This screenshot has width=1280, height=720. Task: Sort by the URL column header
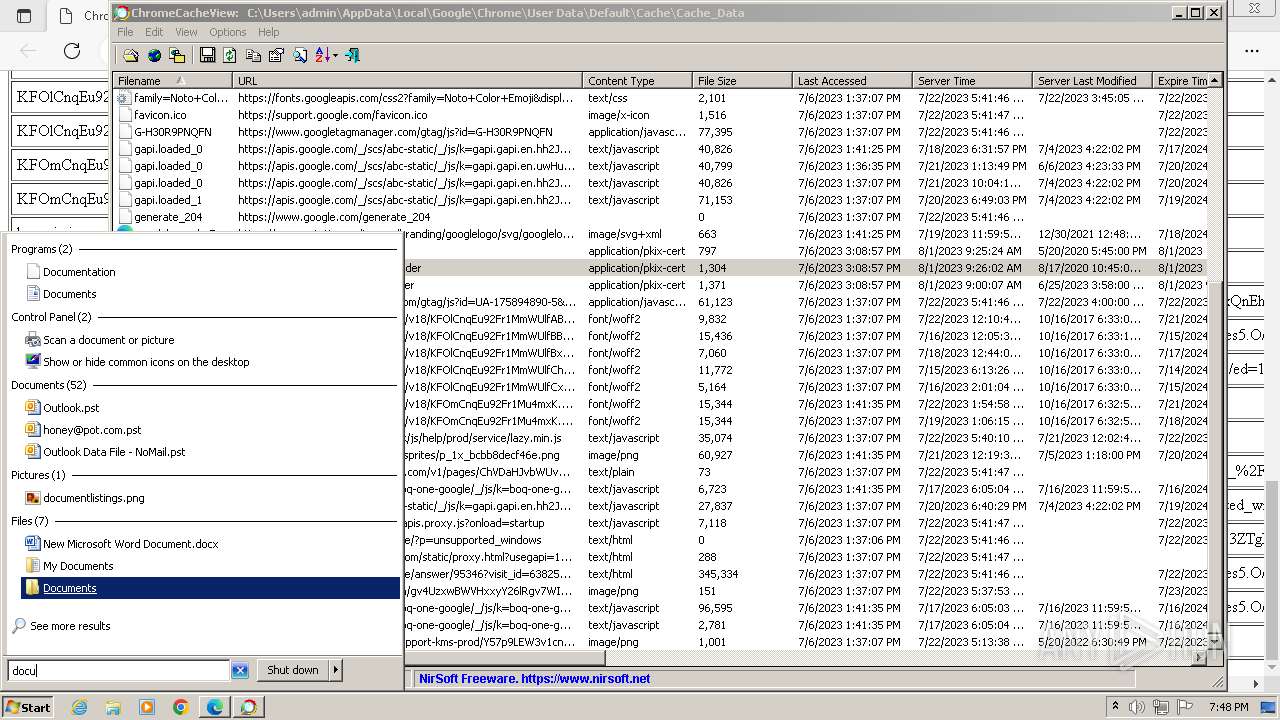[407, 81]
